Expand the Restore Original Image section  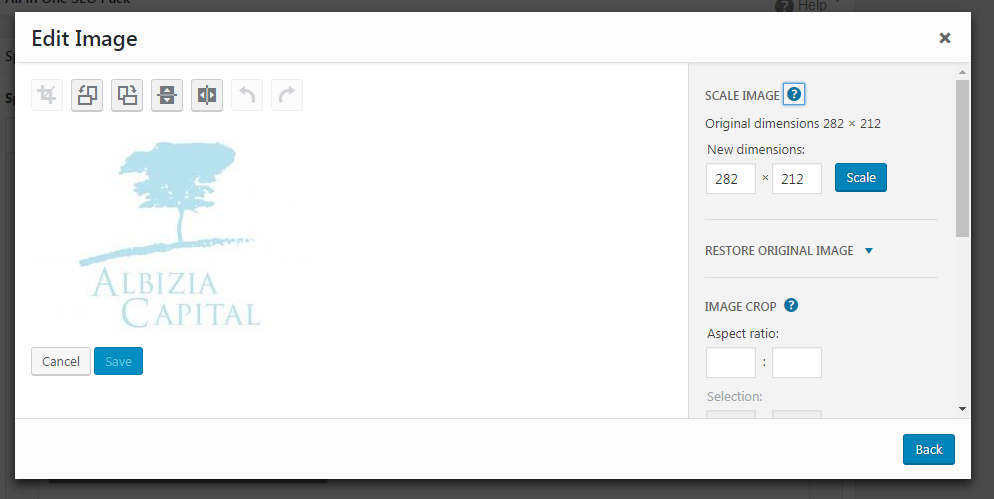click(789, 250)
